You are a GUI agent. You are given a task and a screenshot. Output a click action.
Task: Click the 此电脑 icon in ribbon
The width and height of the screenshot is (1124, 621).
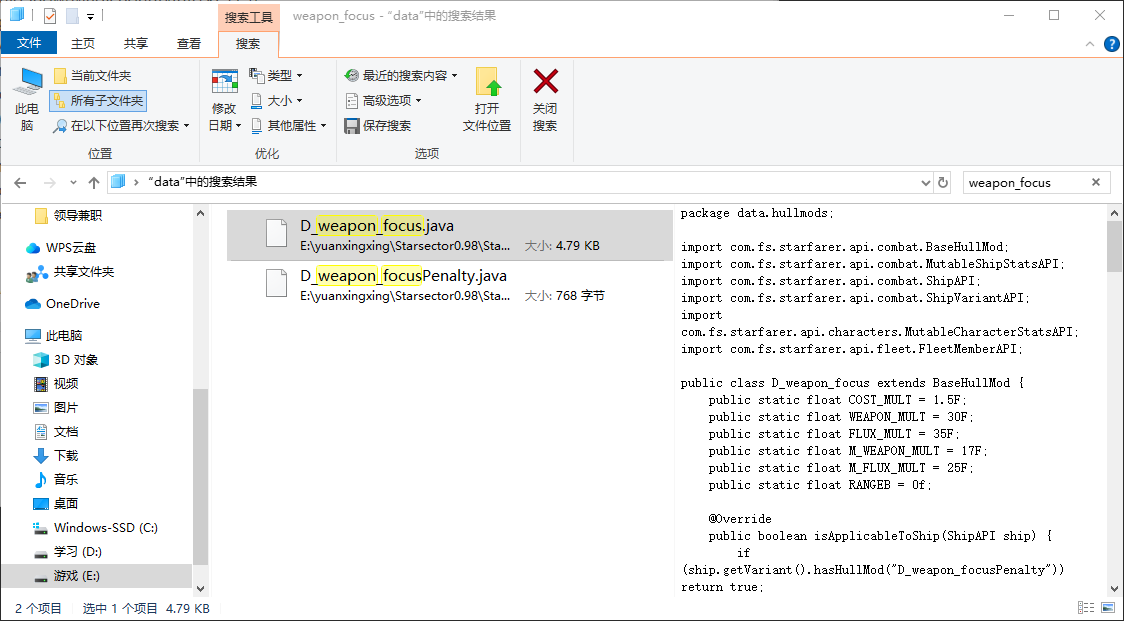coord(27,82)
